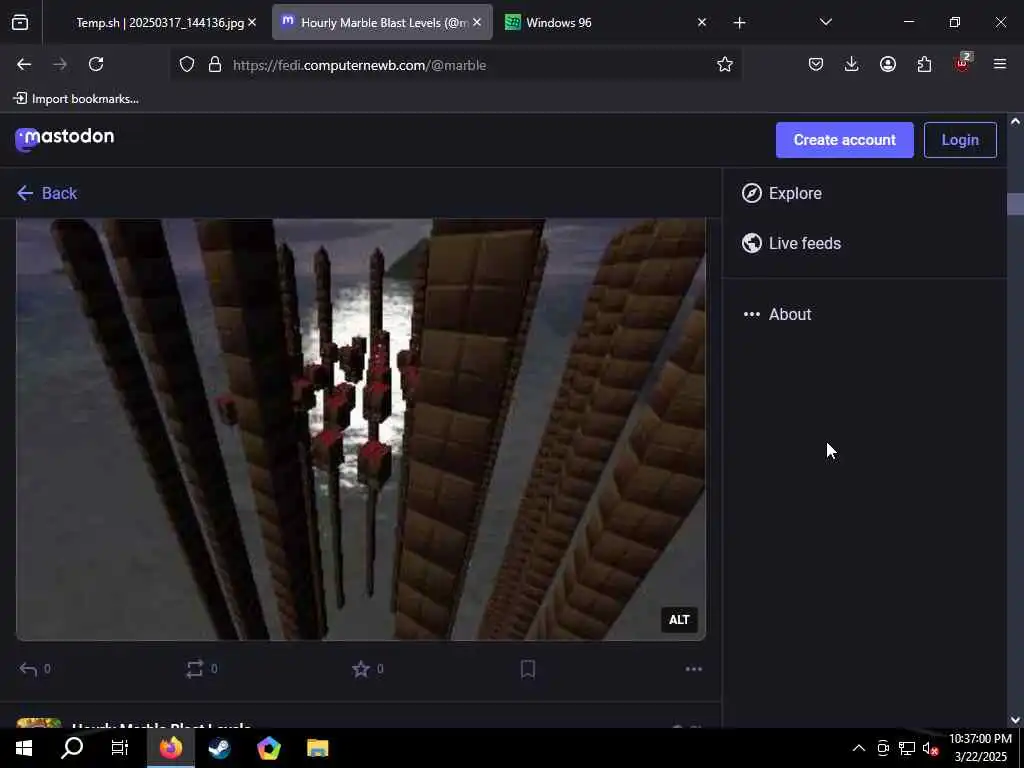Click Import bookmarks in toolbar

click(76, 99)
